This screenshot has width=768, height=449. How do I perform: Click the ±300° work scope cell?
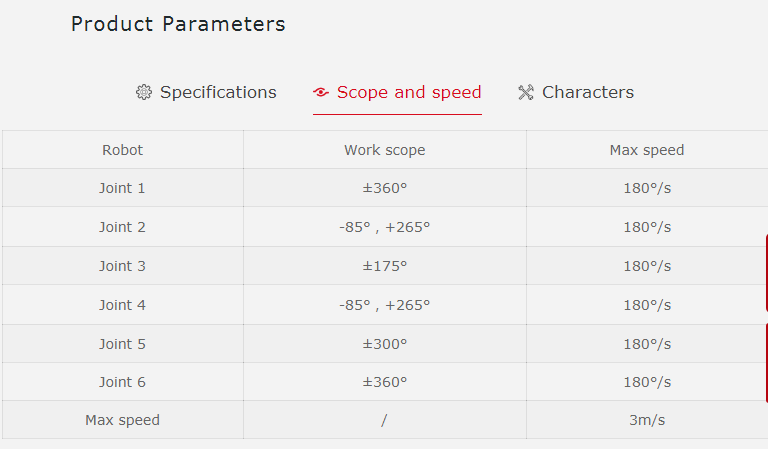384,344
